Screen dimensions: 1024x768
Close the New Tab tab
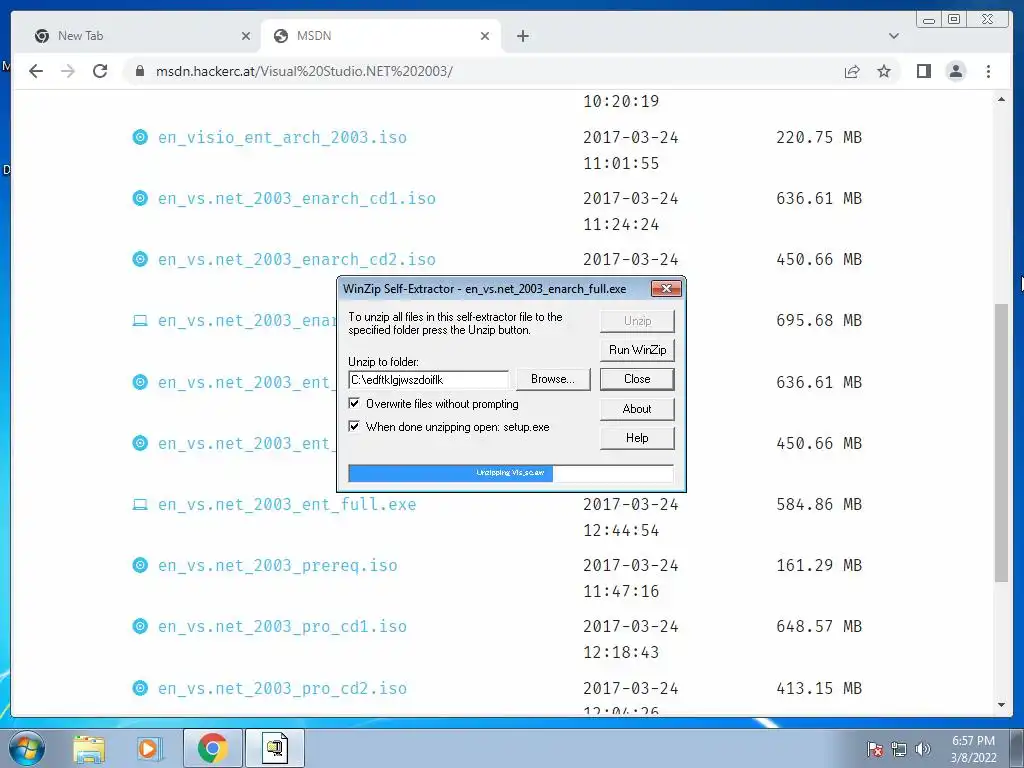(246, 36)
